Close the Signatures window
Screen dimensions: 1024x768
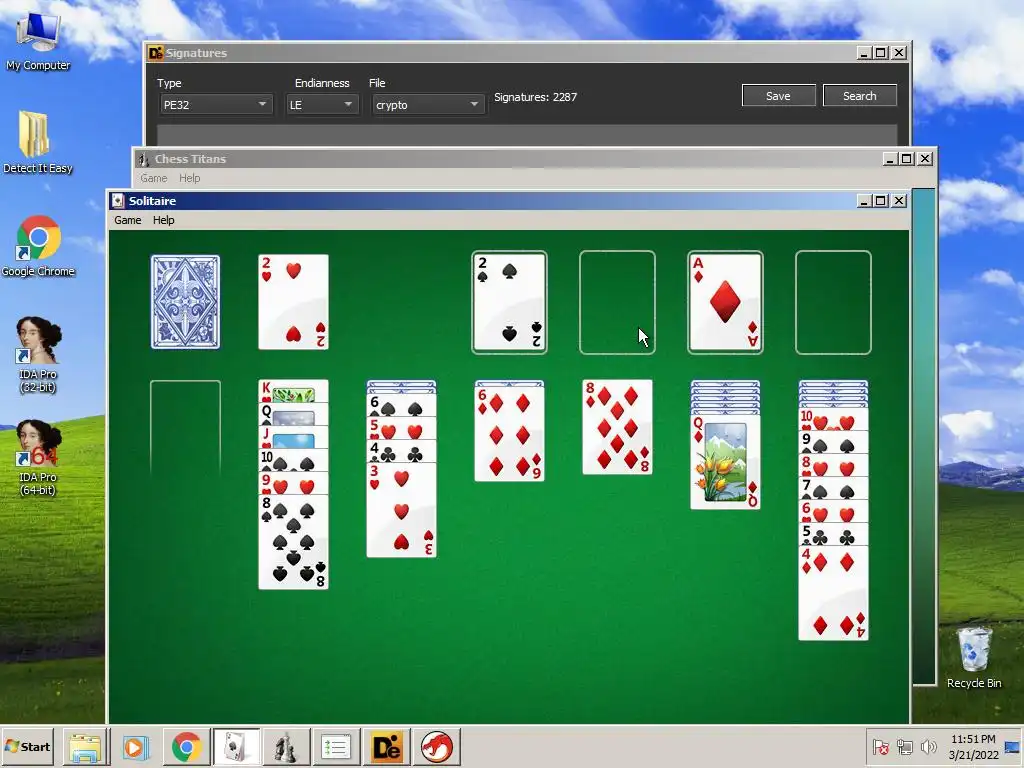[x=899, y=53]
